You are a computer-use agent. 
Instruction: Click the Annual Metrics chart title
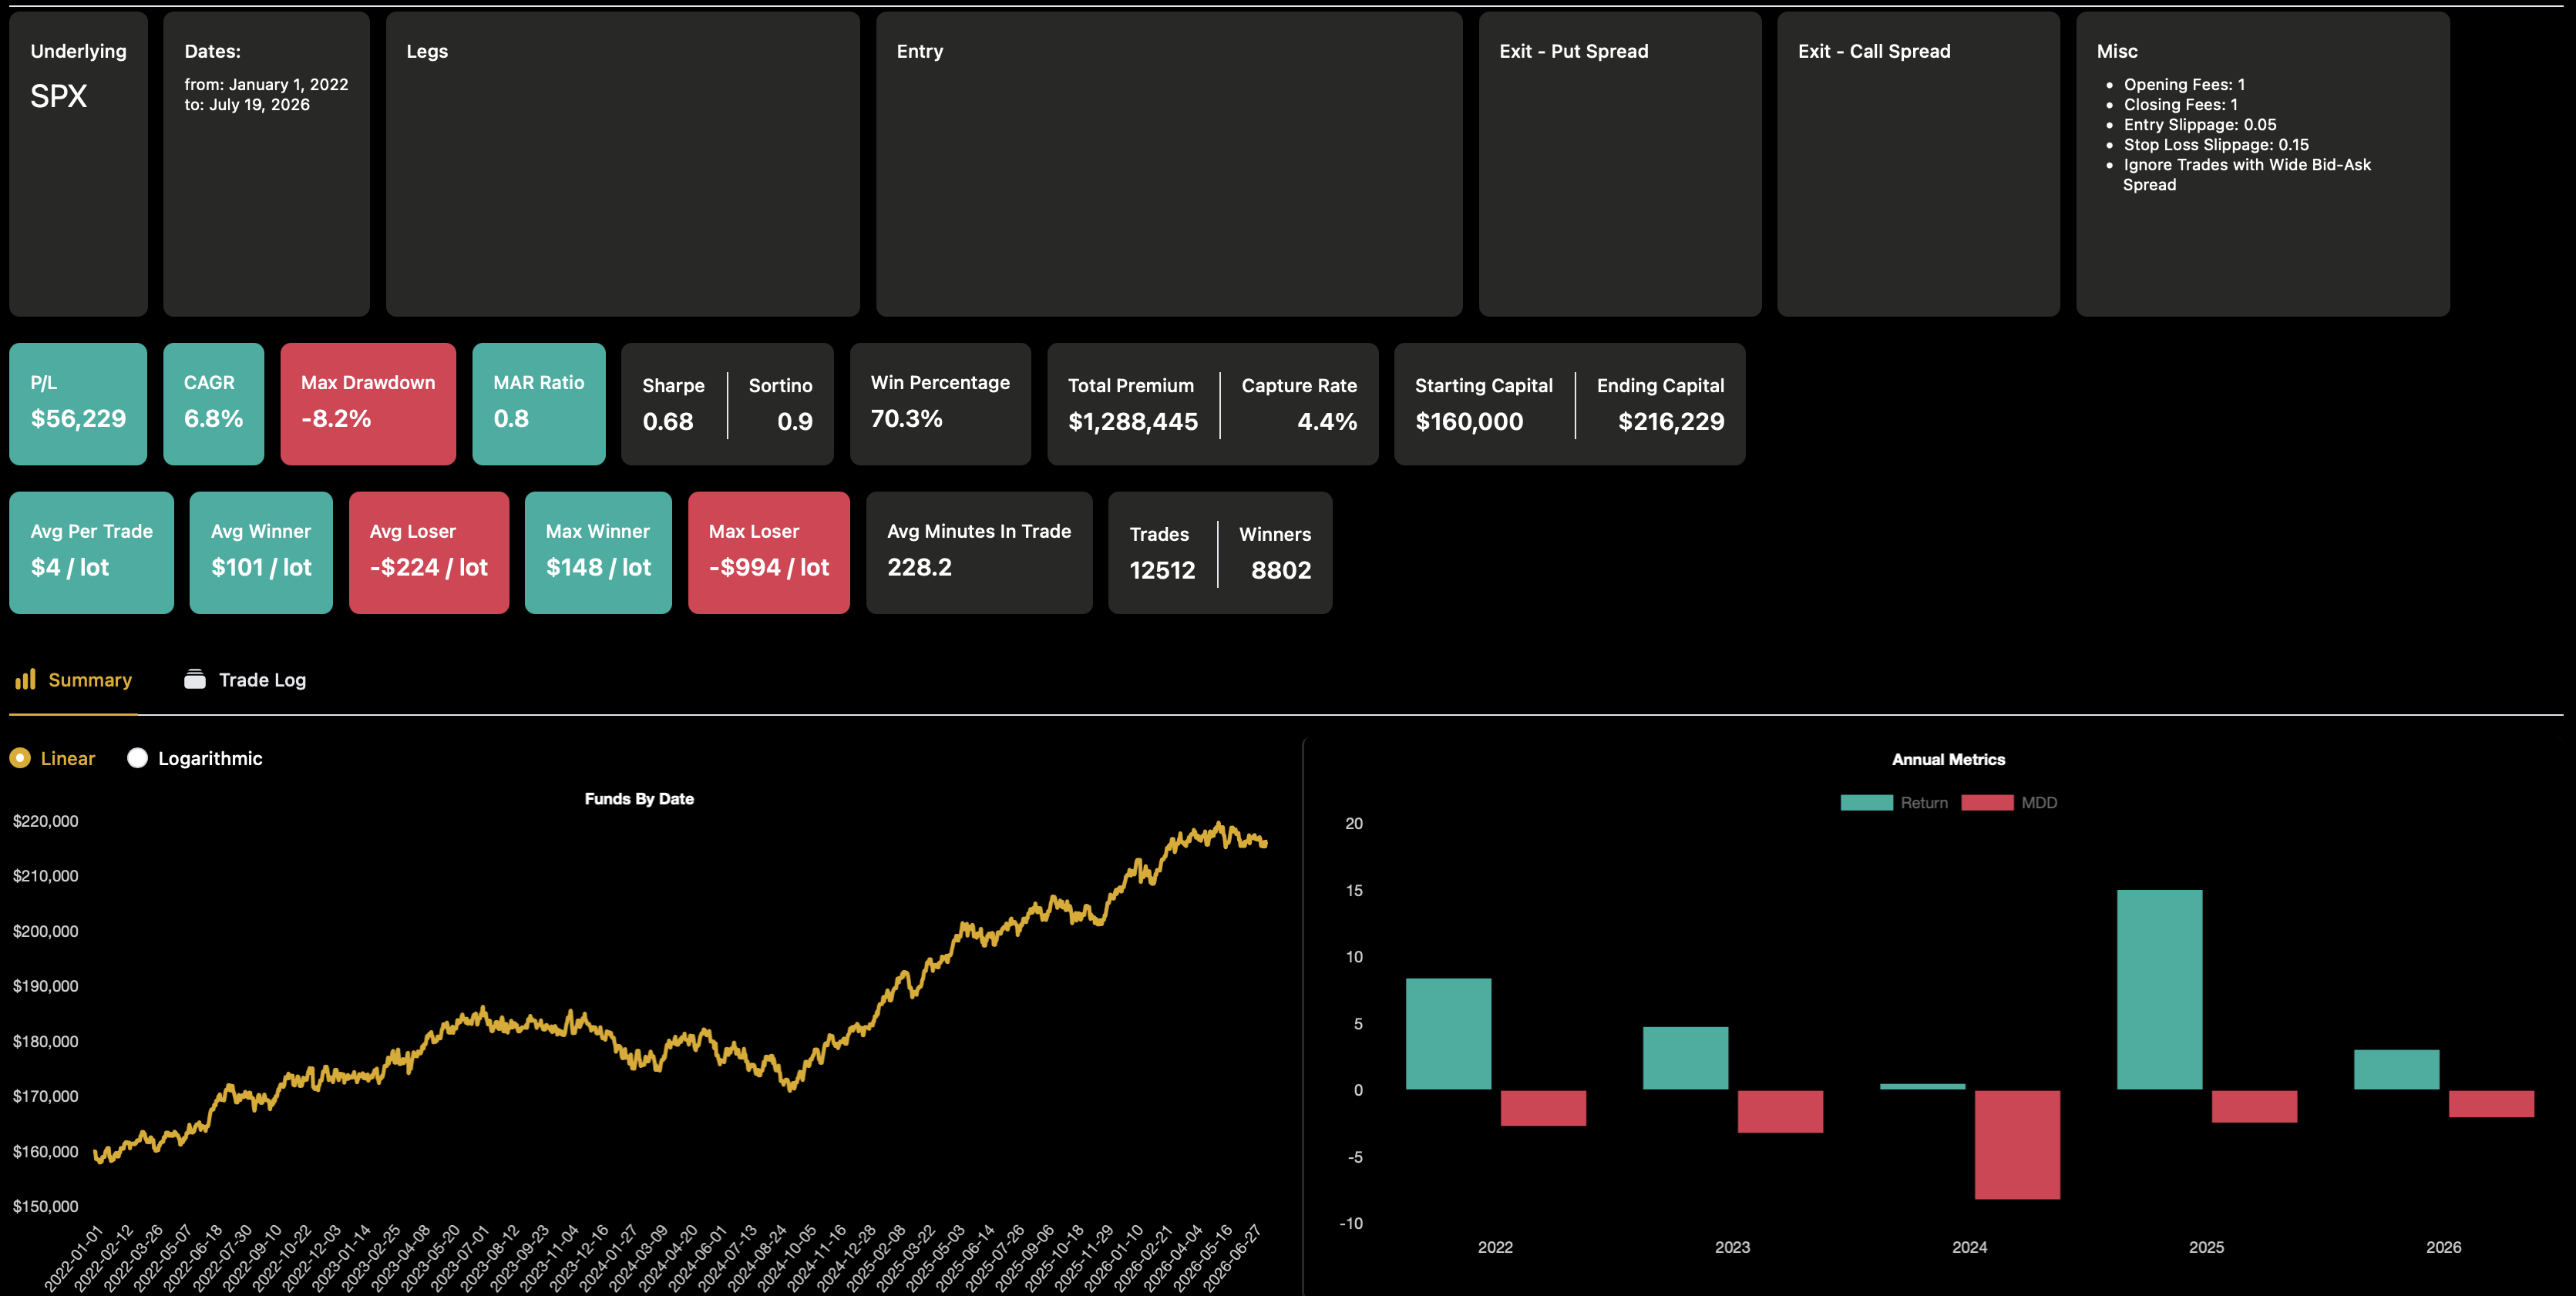tap(1948, 760)
